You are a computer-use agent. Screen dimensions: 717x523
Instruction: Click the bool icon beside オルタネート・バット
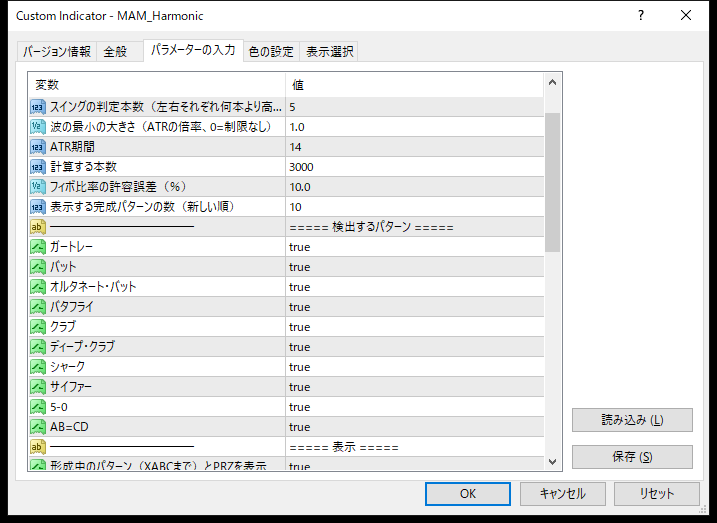point(38,287)
